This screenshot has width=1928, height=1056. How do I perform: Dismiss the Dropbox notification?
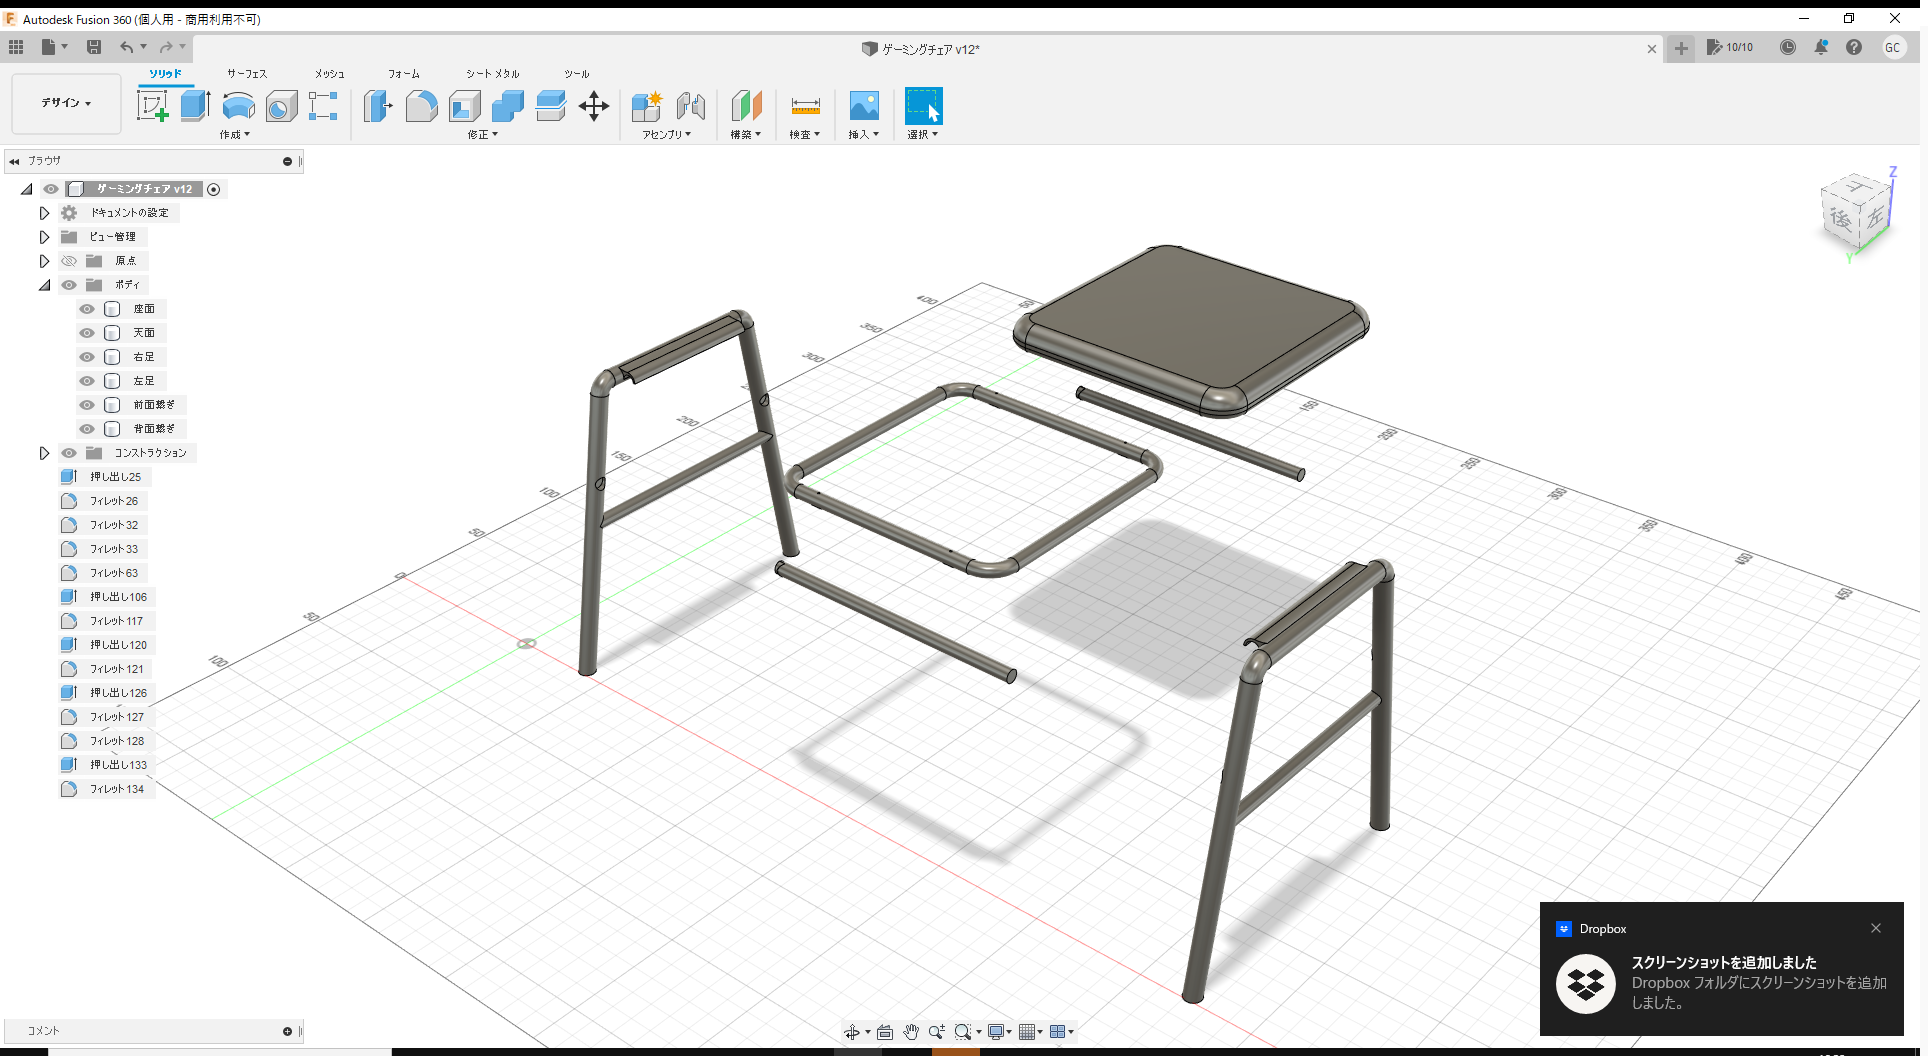pyautogui.click(x=1875, y=928)
